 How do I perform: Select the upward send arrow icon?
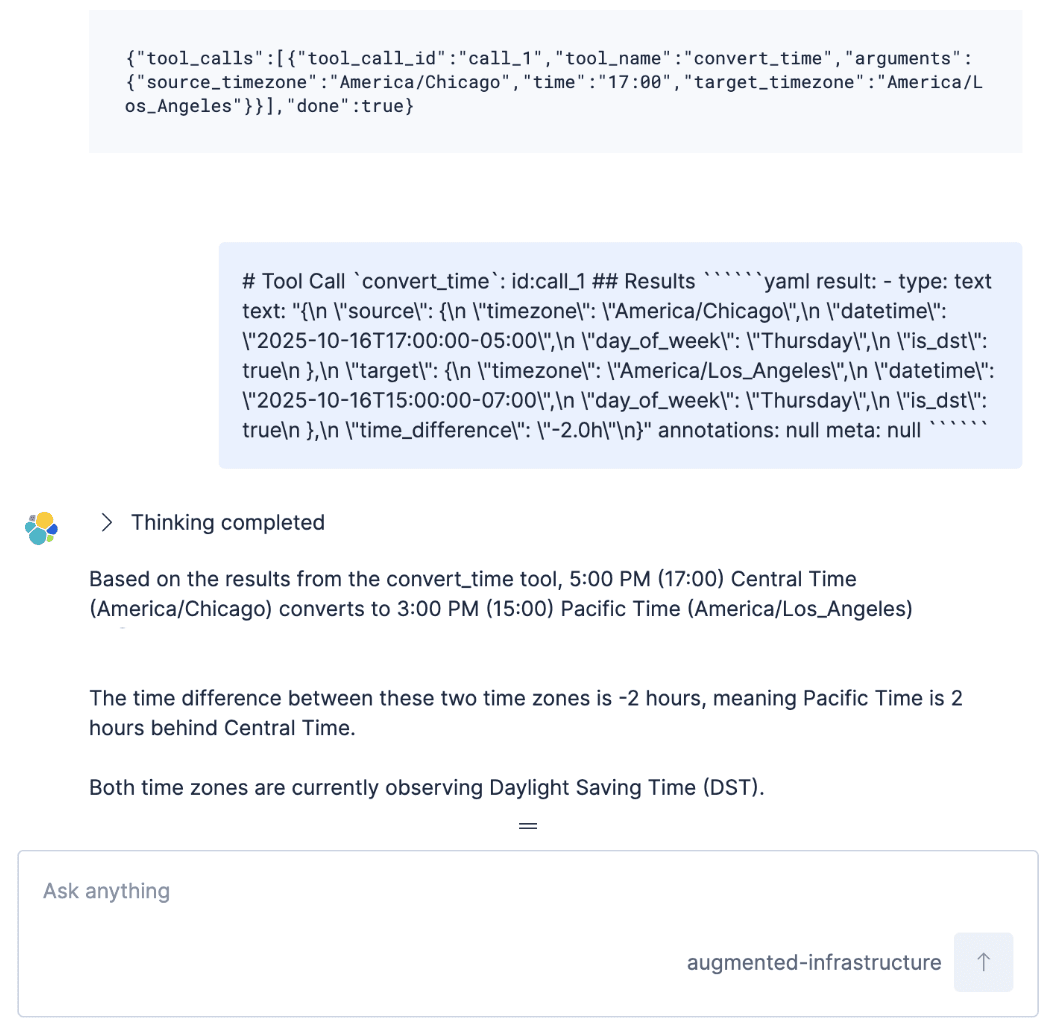[x=983, y=962]
